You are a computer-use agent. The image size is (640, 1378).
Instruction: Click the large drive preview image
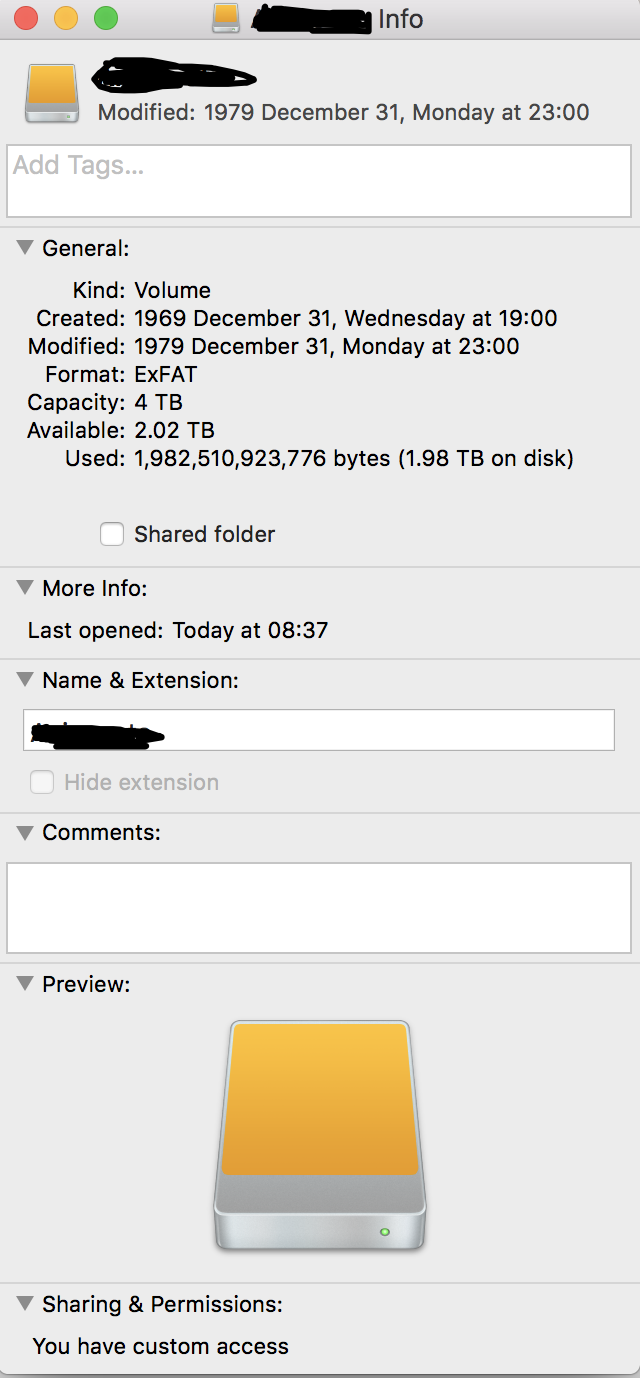(x=319, y=1134)
